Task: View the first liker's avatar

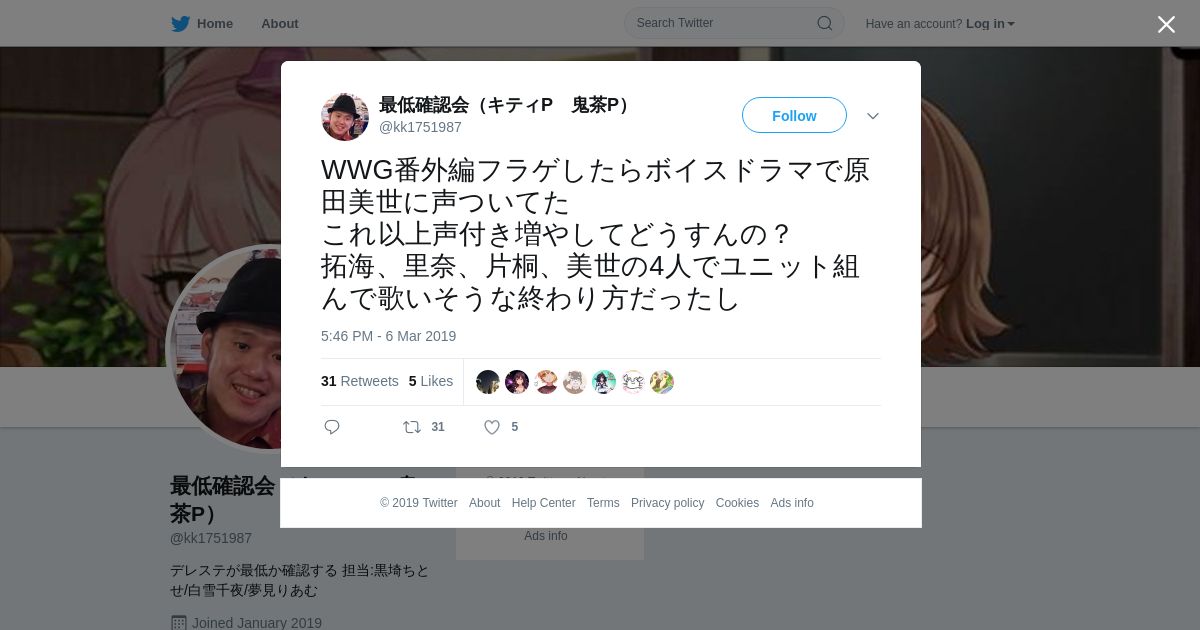Action: click(x=488, y=382)
